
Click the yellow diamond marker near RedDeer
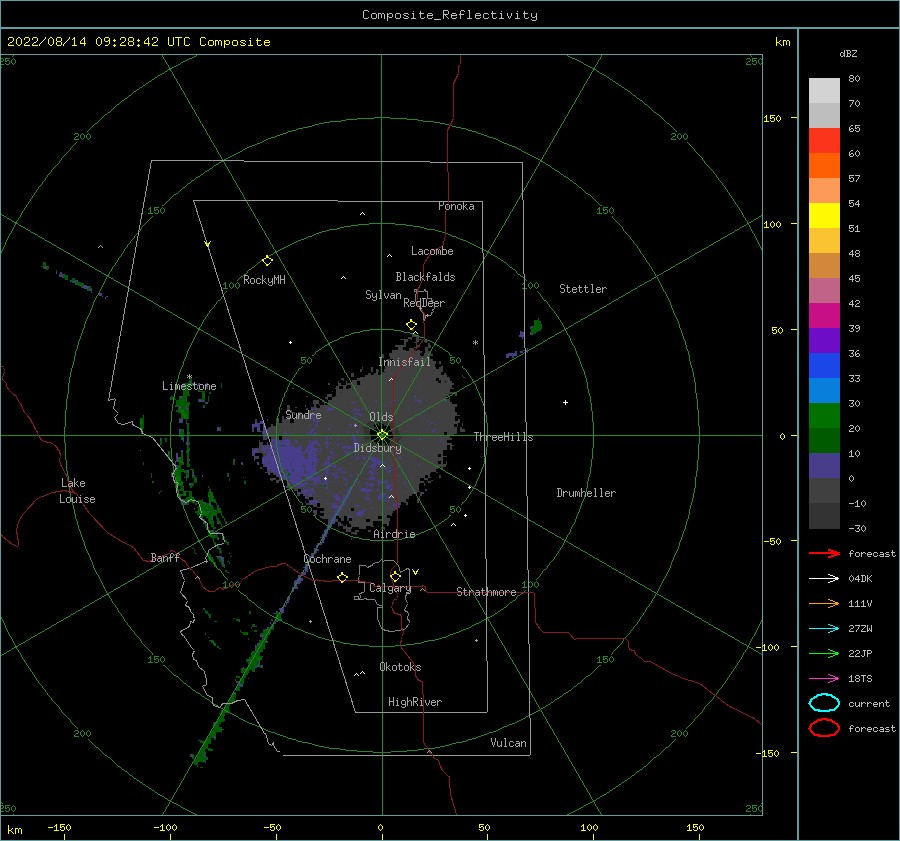[412, 325]
